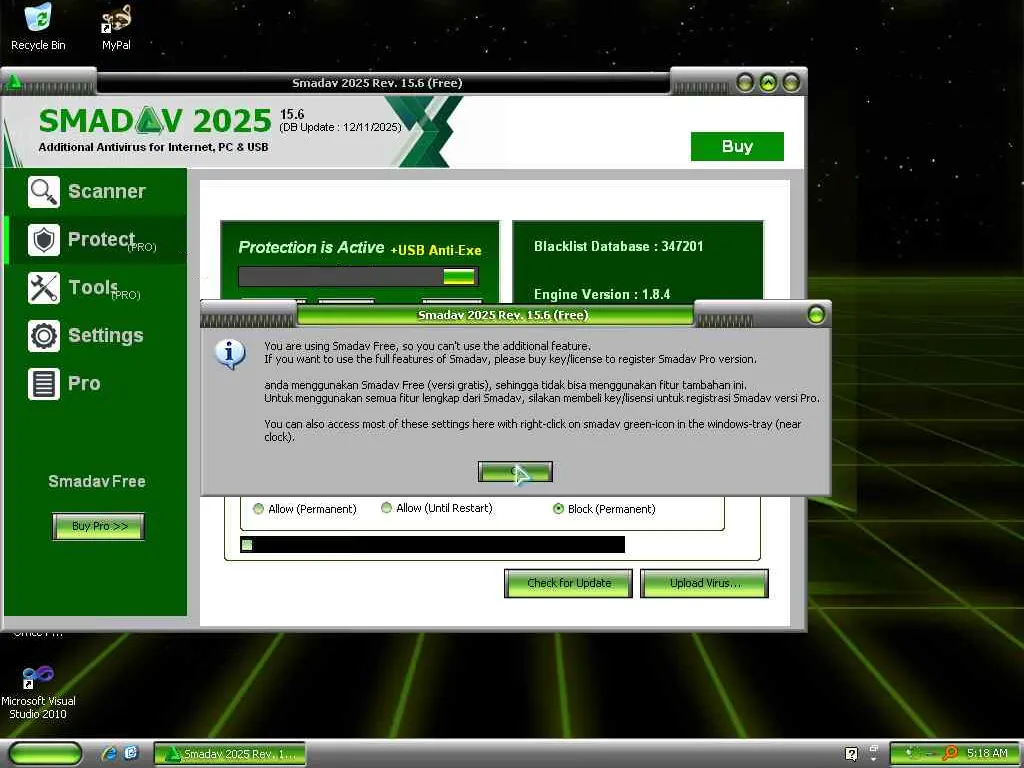Click the help question mark tray icon
Screen dimensions: 1024x768
click(851, 754)
